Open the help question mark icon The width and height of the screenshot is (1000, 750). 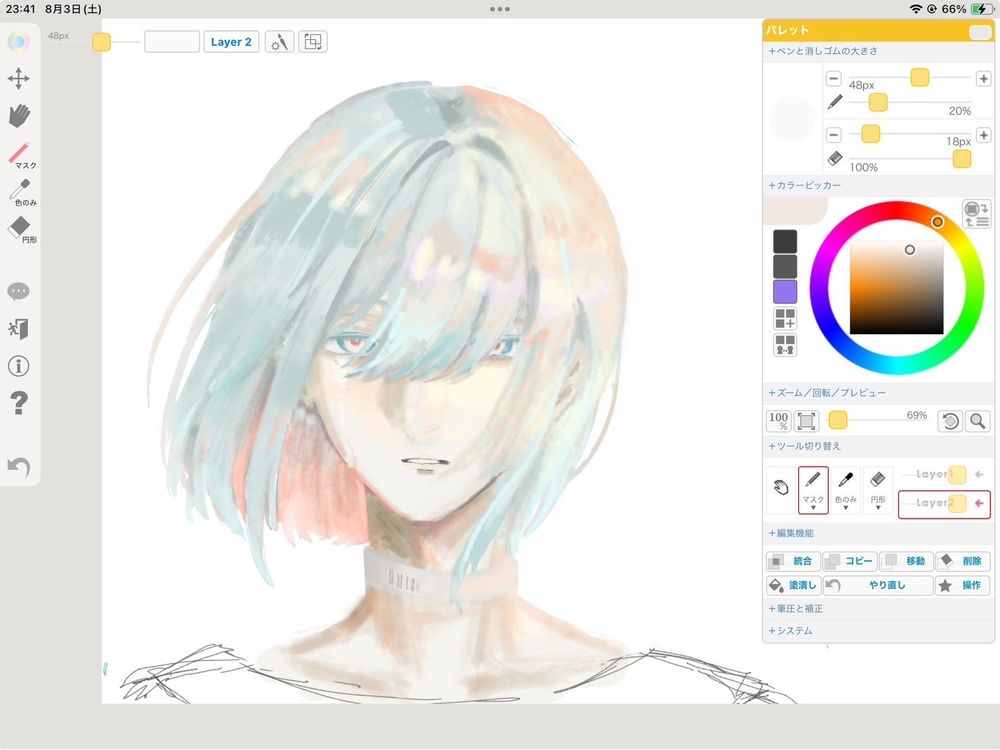point(18,403)
